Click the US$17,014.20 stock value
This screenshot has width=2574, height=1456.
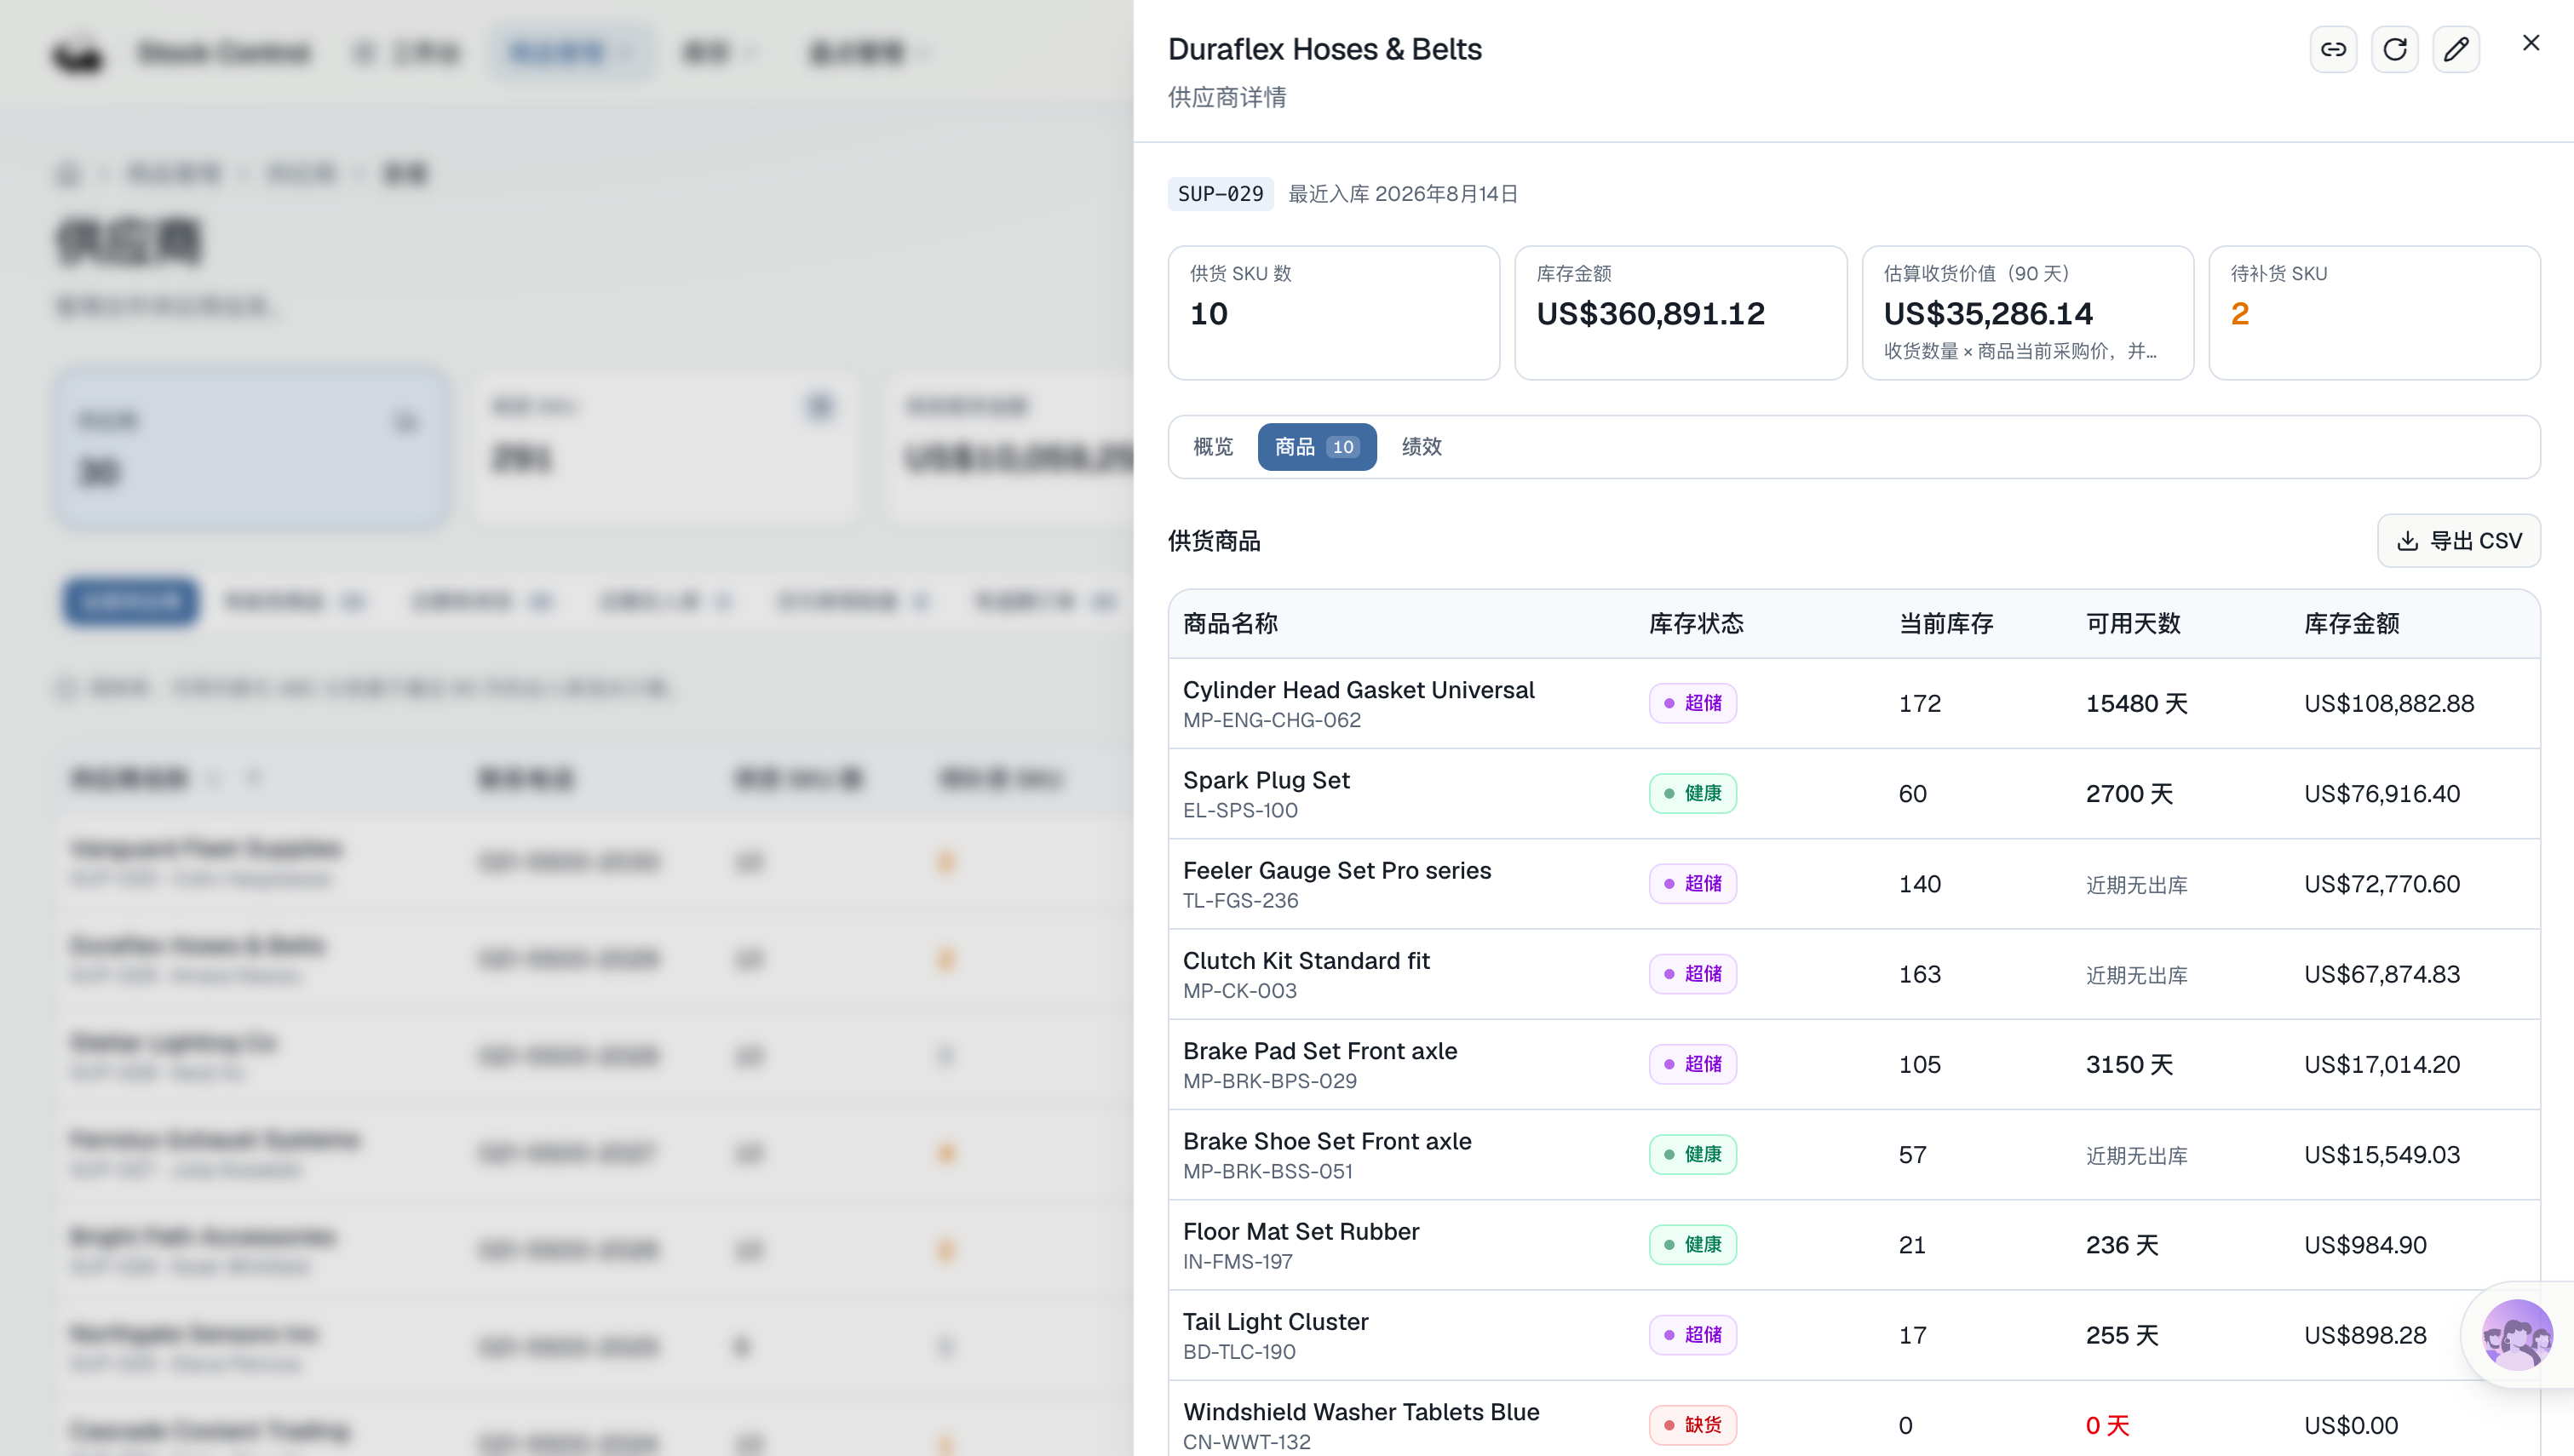2382,1065
